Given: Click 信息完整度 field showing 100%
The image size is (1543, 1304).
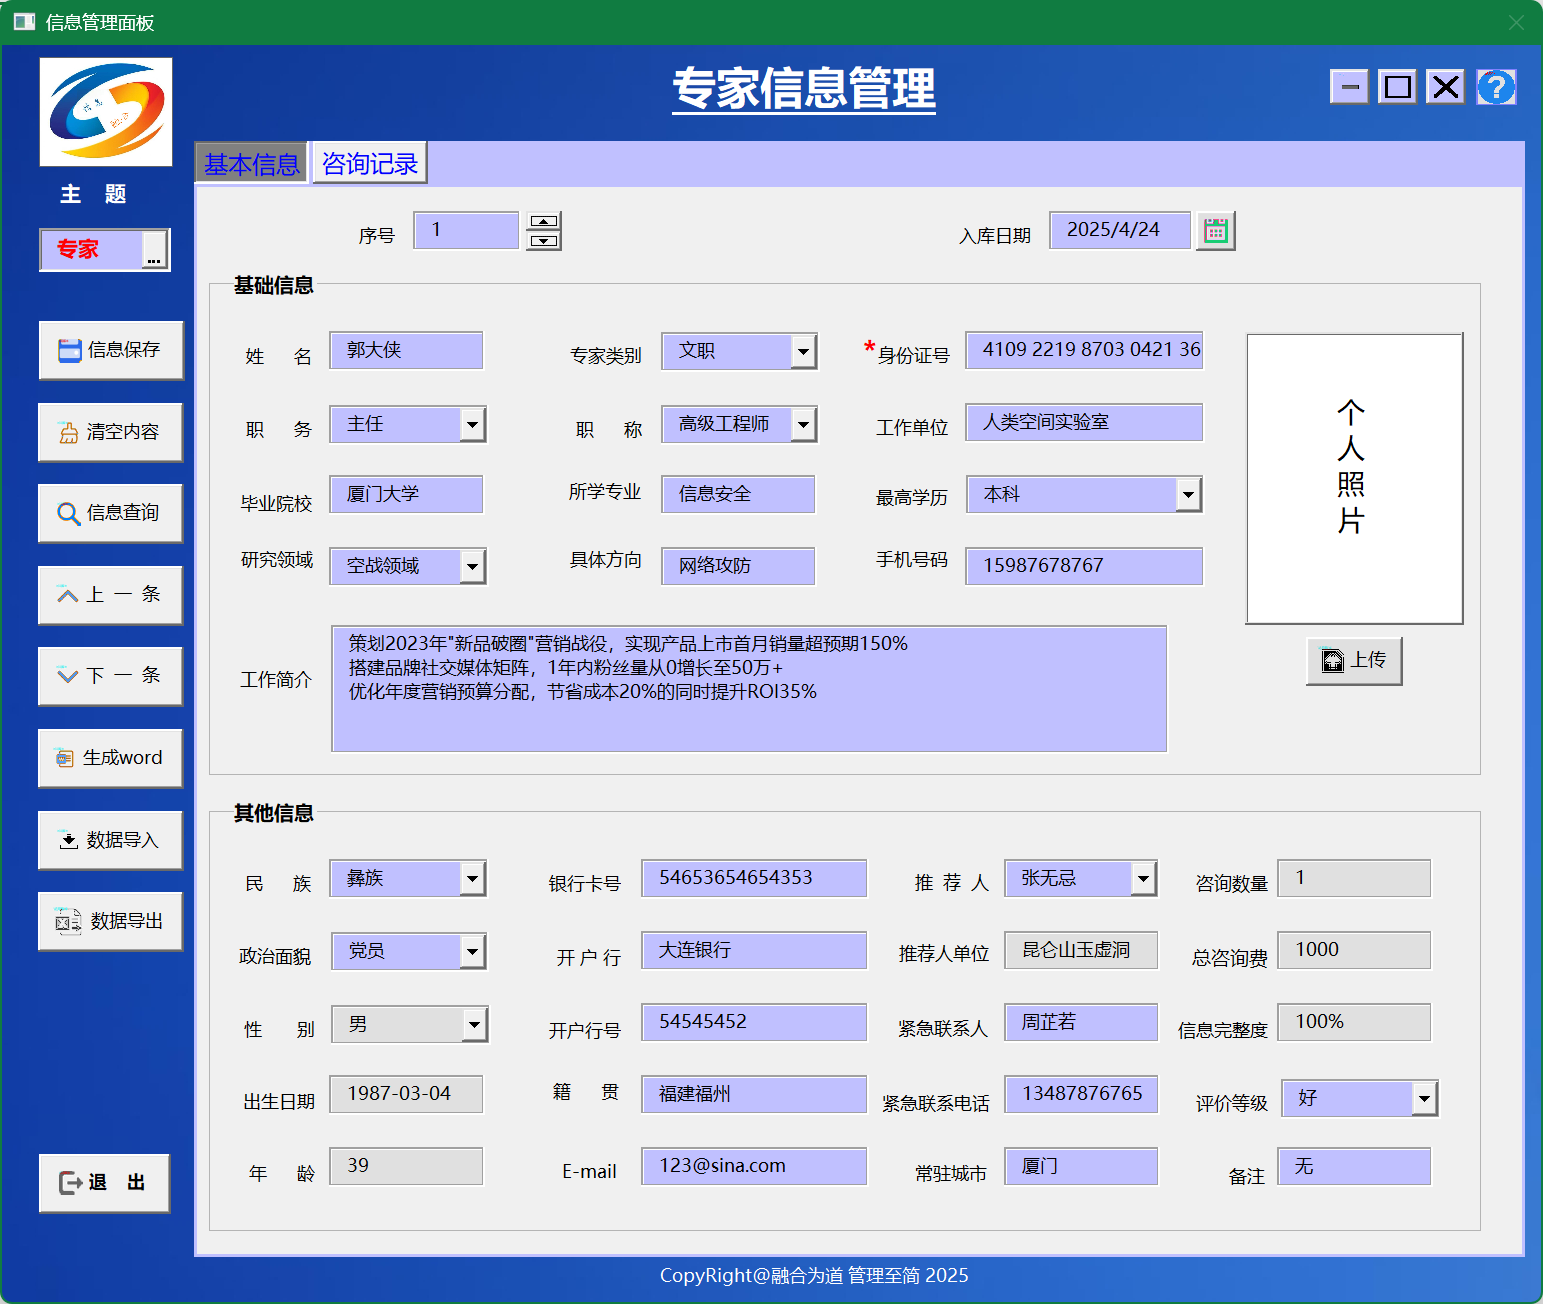Looking at the screenshot, I should click(x=1354, y=1022).
